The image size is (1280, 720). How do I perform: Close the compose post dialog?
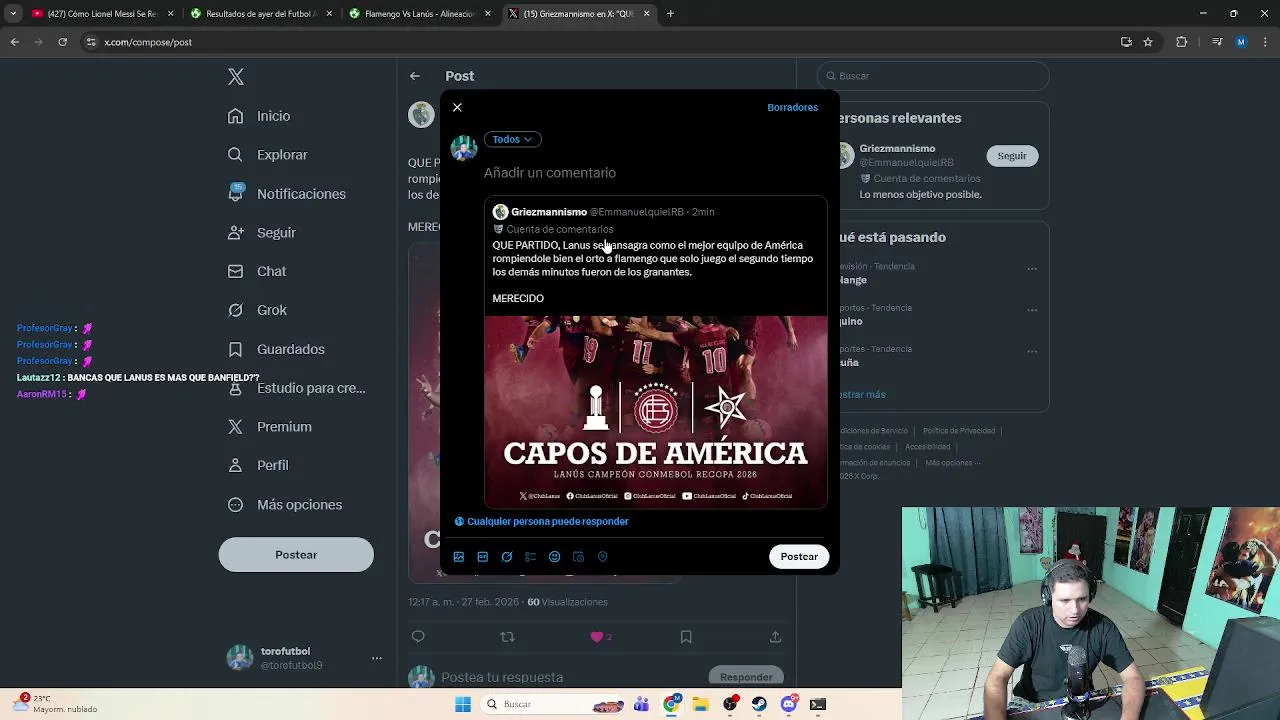click(x=457, y=107)
